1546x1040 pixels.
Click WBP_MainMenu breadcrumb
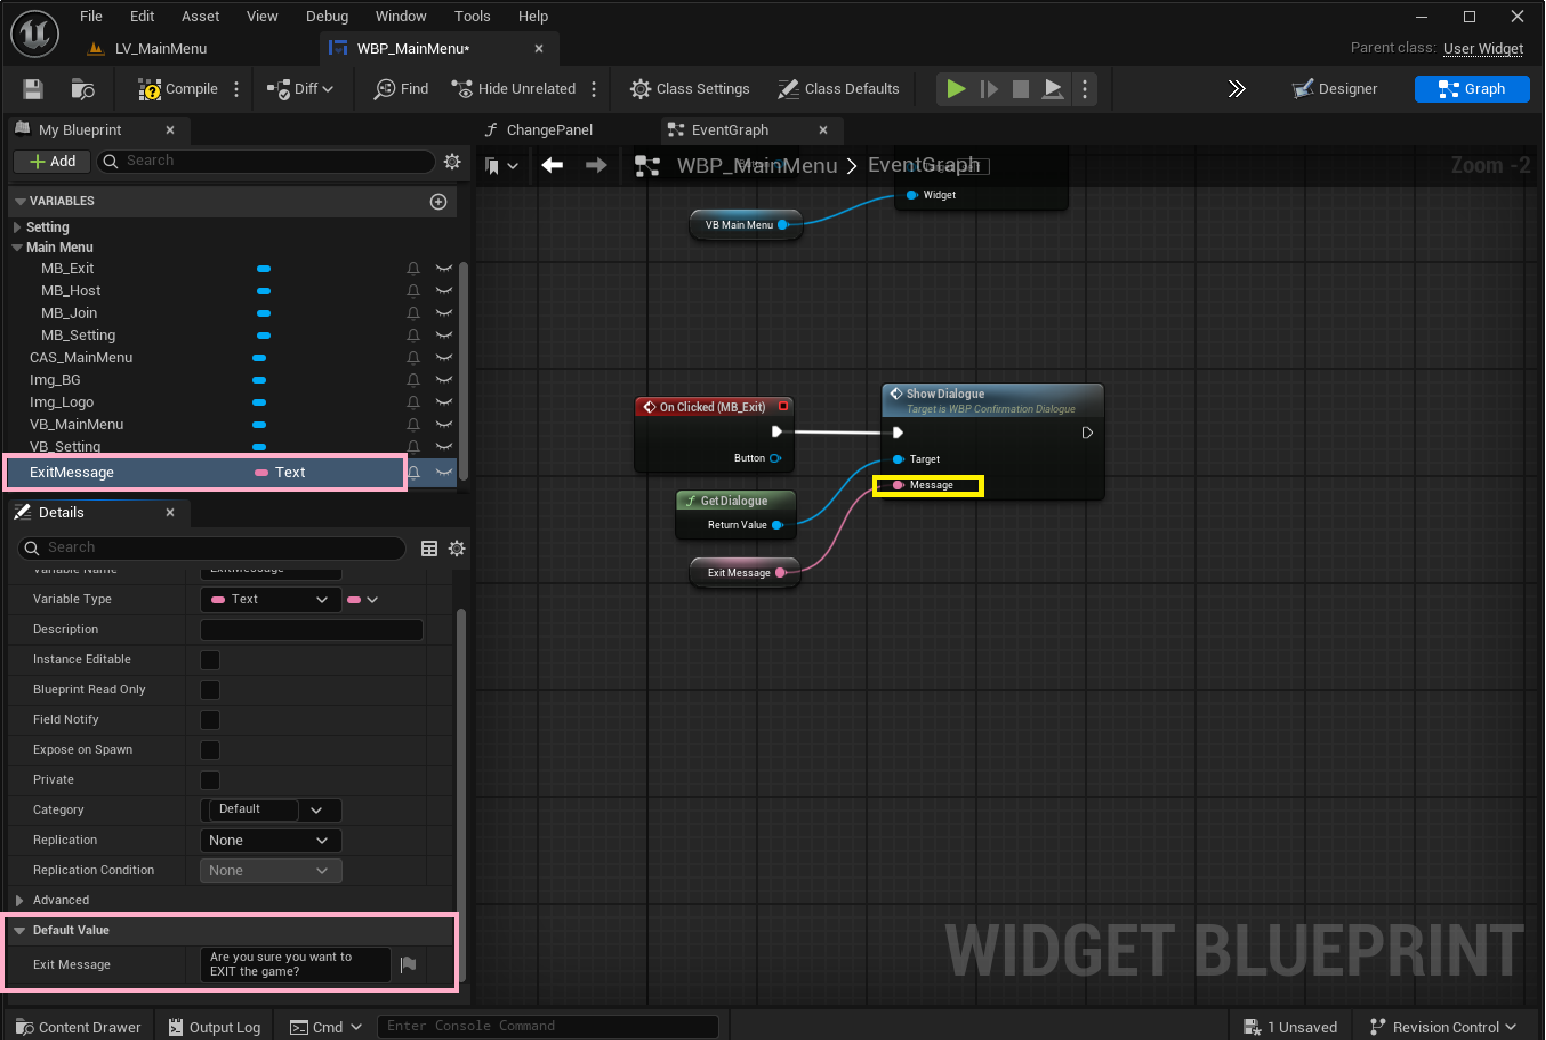pyautogui.click(x=757, y=166)
